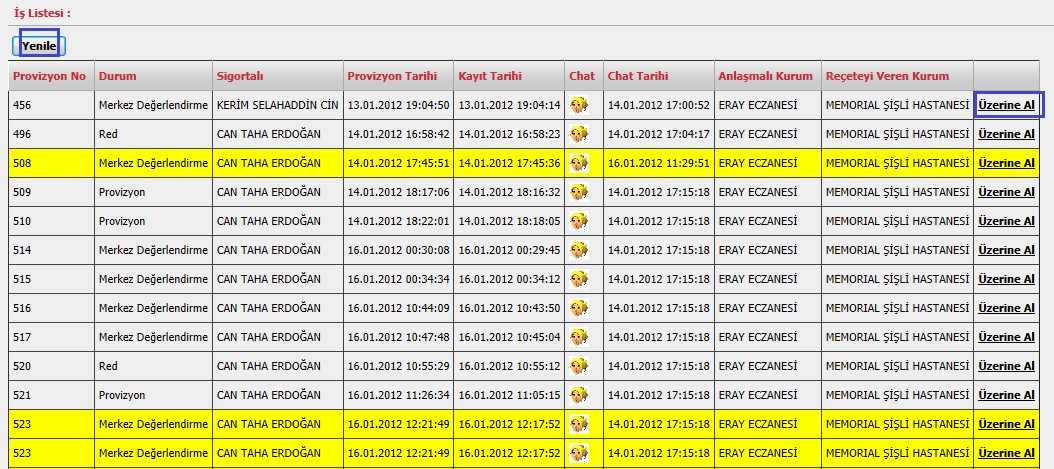Take over provizyon 510 via Üzerine Al
1054x469 pixels.
click(x=1006, y=221)
